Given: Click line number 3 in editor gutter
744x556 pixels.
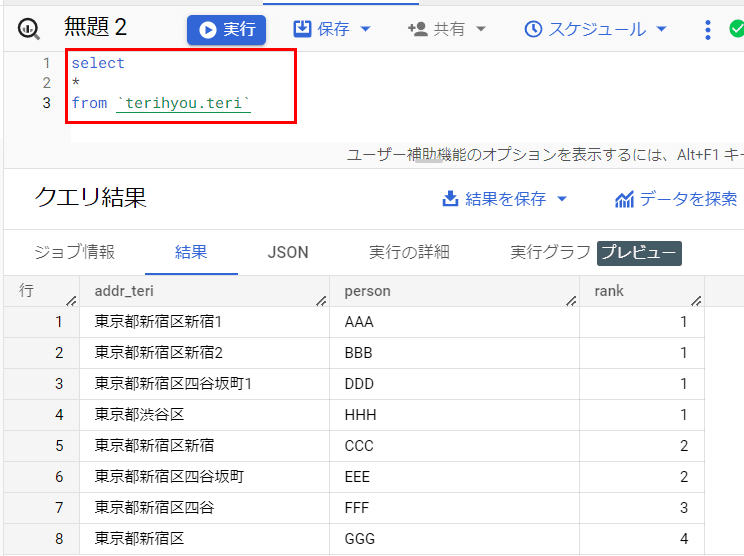Looking at the screenshot, I should click(x=46, y=103).
